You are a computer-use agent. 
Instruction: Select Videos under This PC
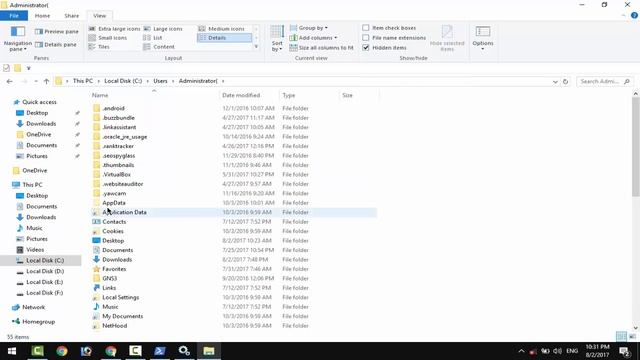(35, 249)
